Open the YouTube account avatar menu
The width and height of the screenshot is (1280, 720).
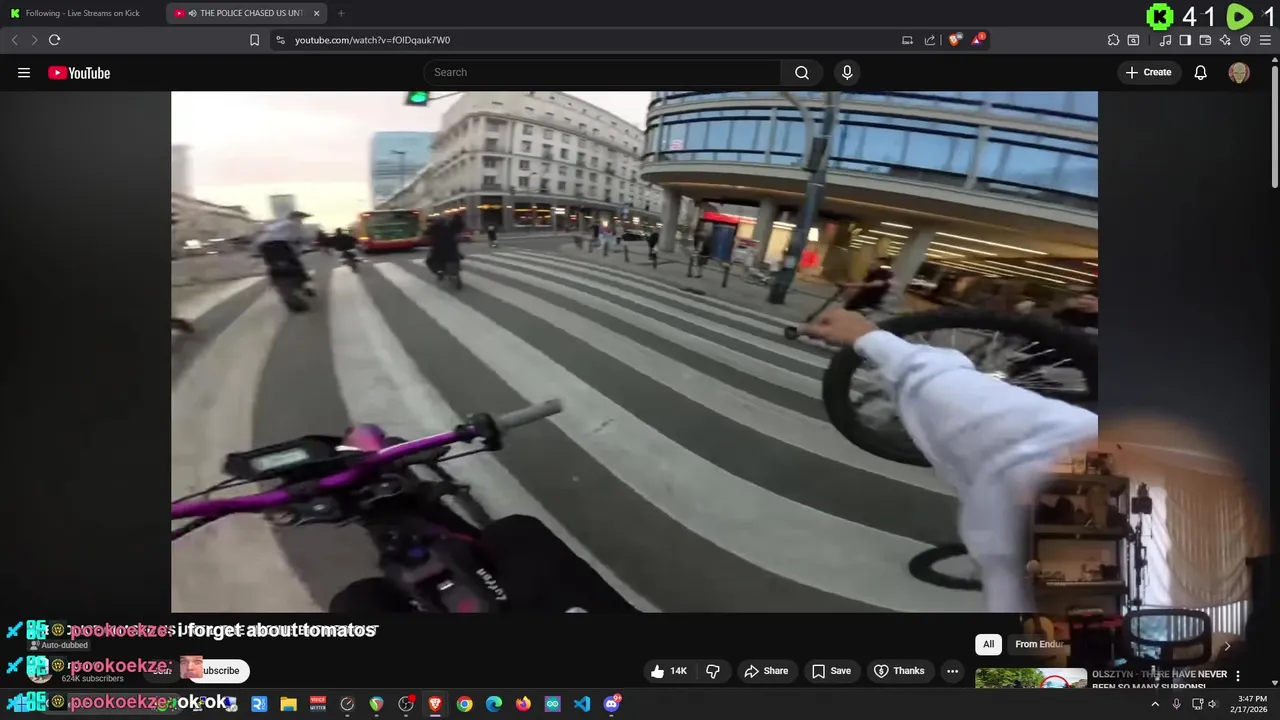[x=1239, y=72]
